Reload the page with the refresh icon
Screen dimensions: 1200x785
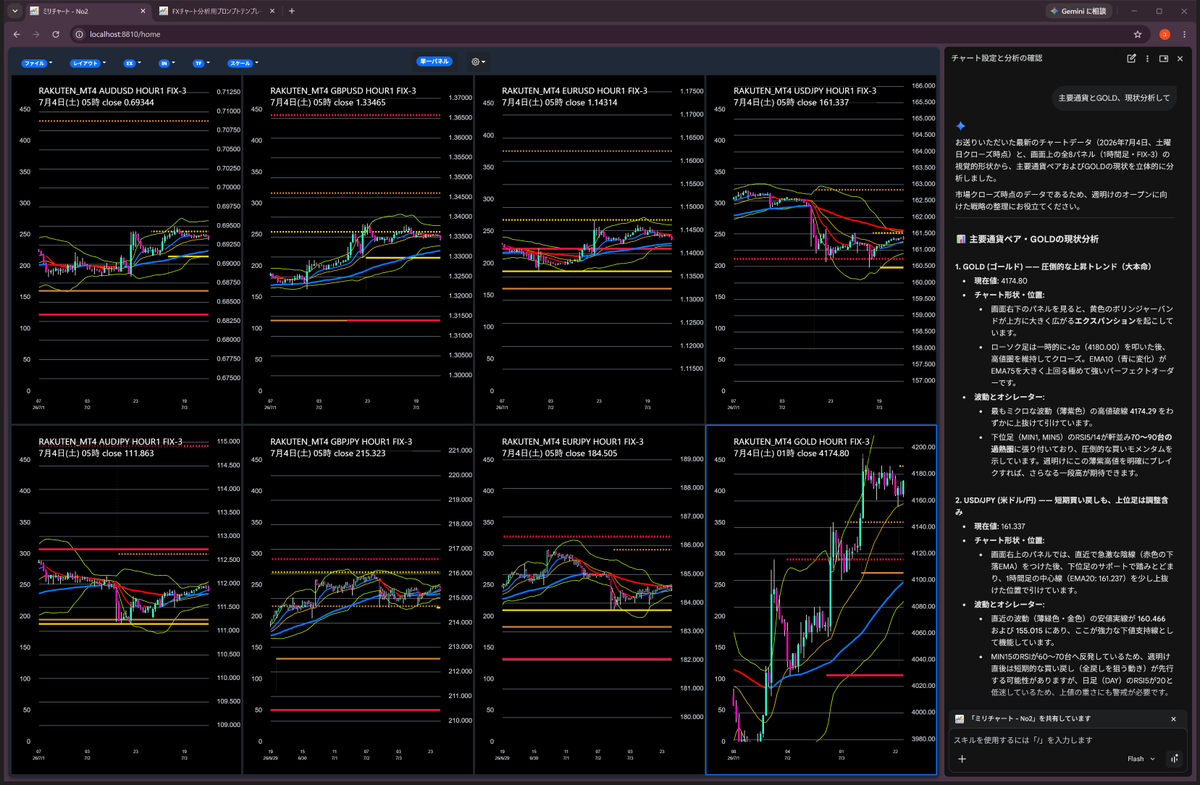[x=57, y=34]
